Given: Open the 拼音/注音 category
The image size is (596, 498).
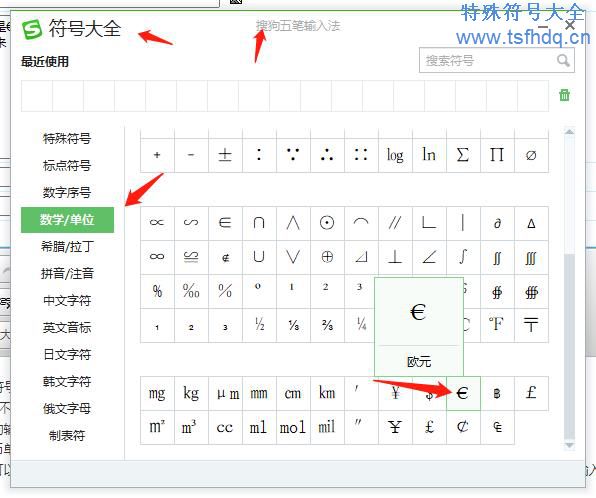Looking at the screenshot, I should (67, 273).
